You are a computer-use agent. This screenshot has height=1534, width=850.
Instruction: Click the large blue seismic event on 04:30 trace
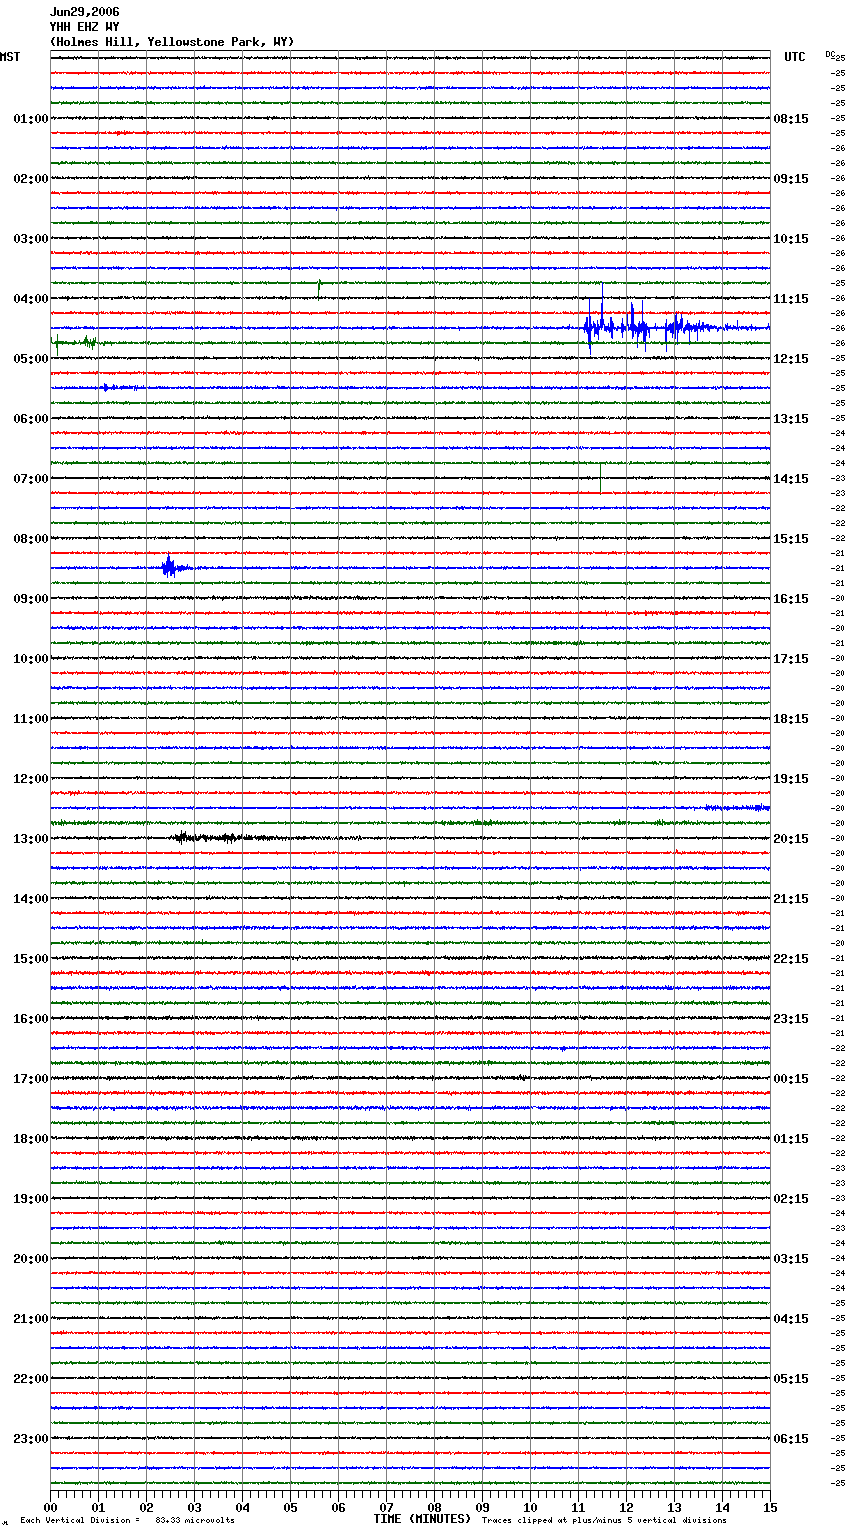tap(650, 325)
